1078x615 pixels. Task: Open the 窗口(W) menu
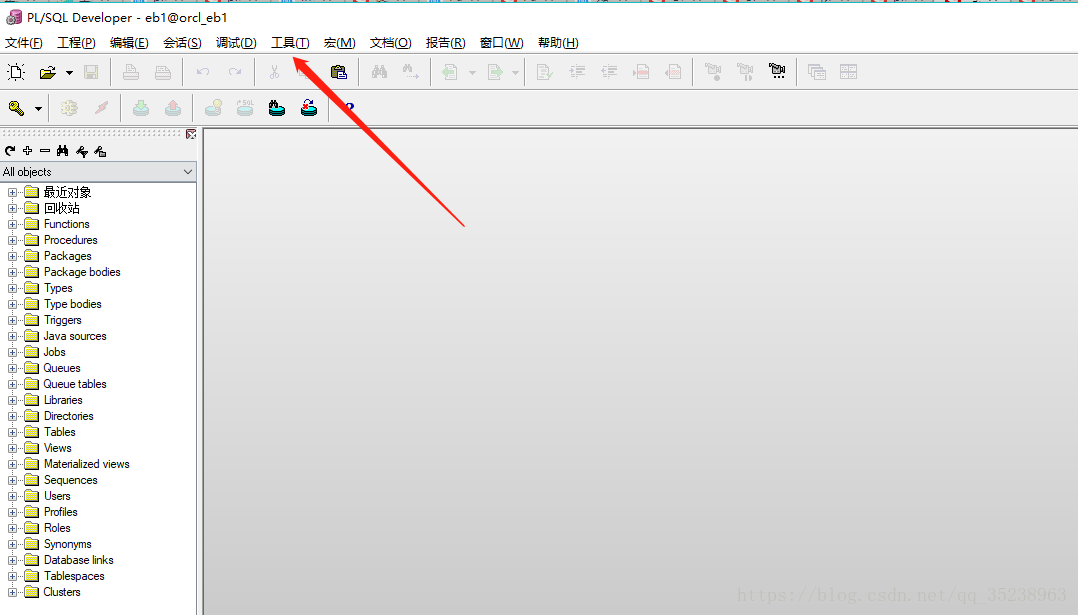click(x=501, y=43)
